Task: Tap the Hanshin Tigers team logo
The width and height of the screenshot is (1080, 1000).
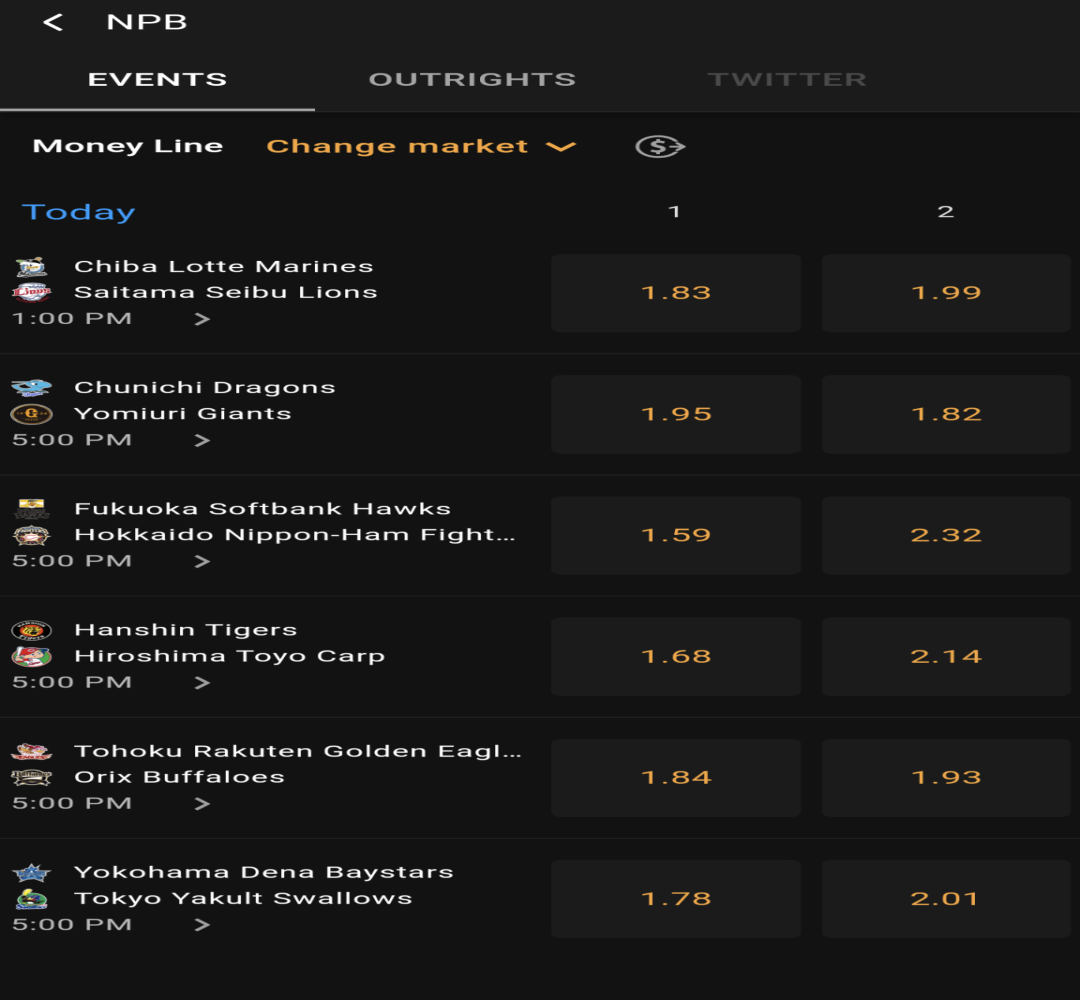Action: [32, 630]
